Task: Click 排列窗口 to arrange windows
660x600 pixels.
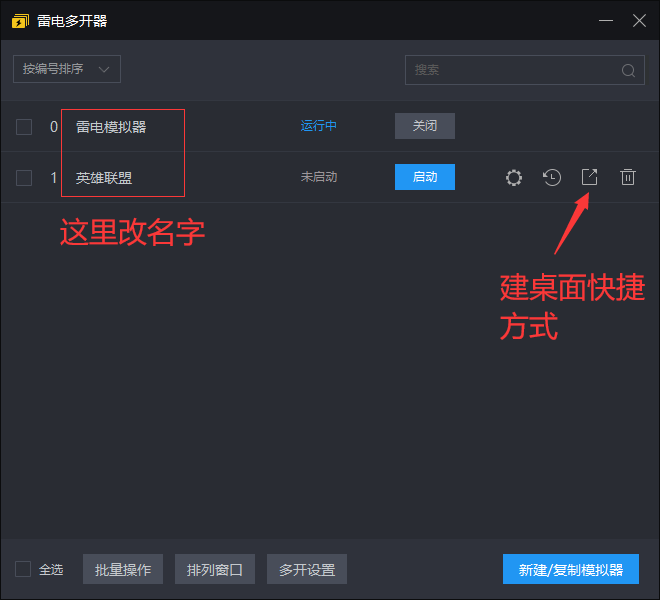Action: pyautogui.click(x=215, y=569)
